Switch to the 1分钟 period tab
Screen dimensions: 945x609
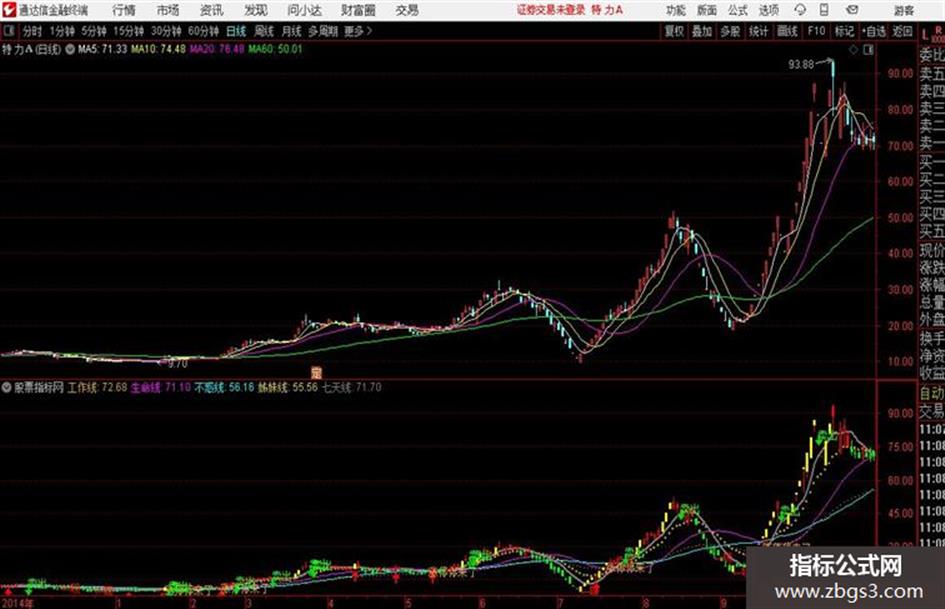[62, 31]
